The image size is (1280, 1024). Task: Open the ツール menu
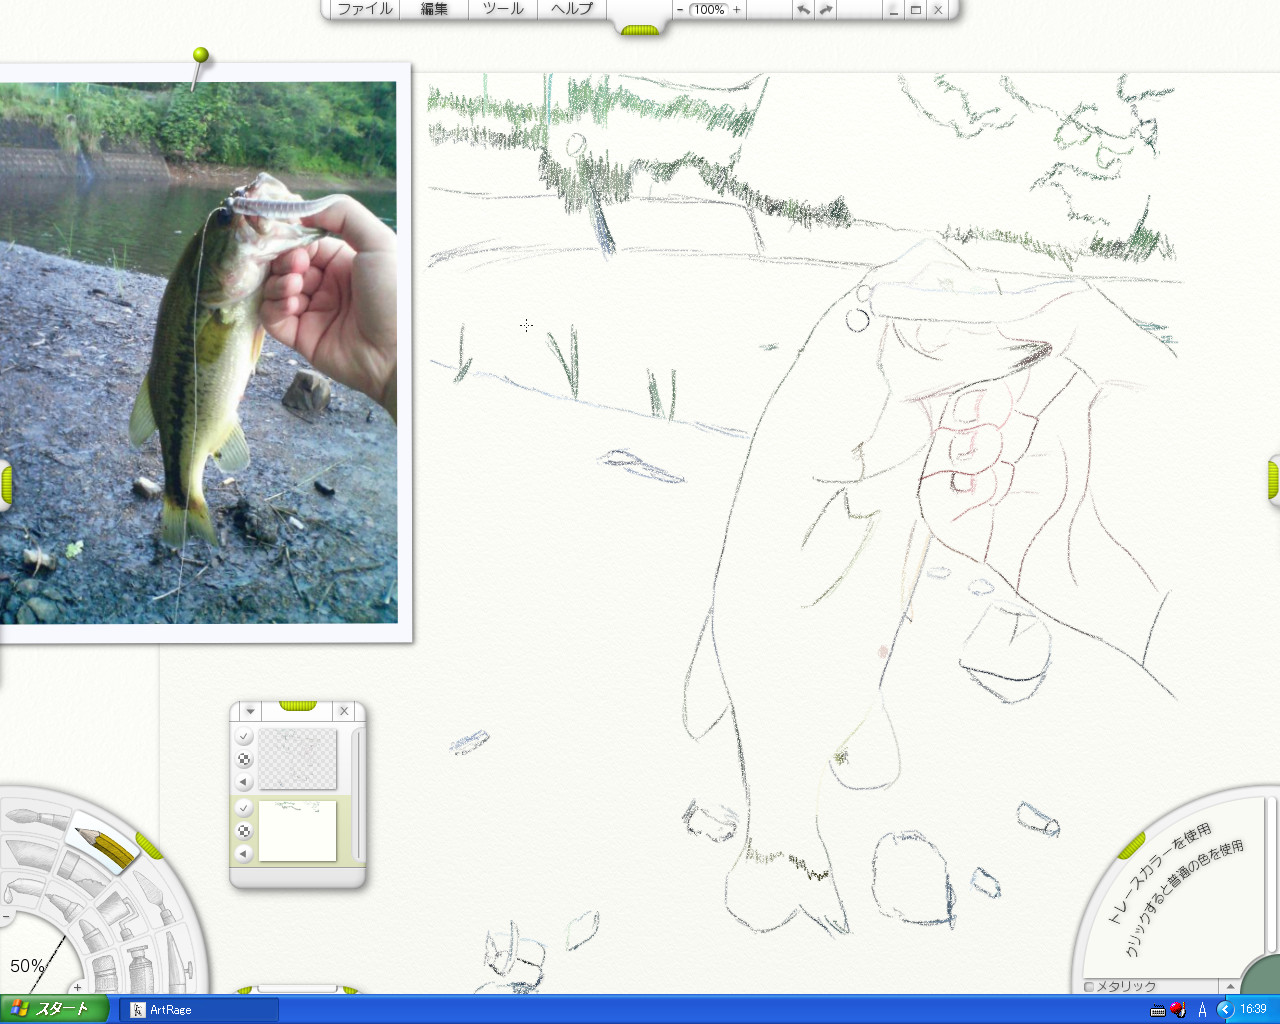tap(503, 9)
